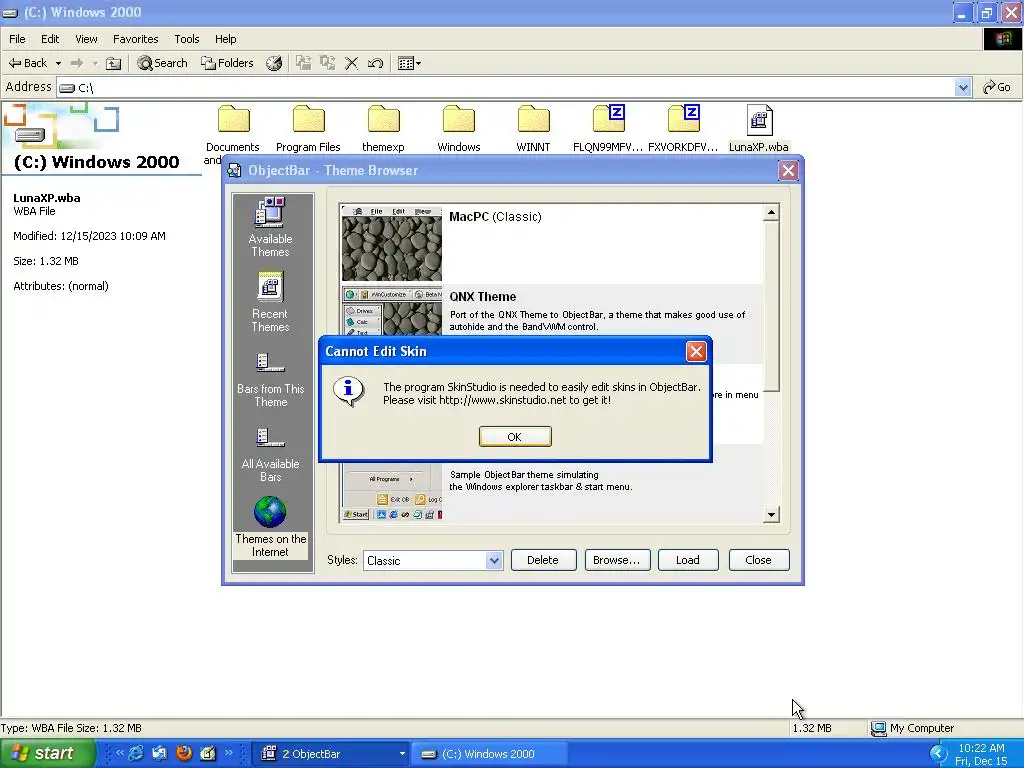
Task: Click the History toolbar icon
Action: click(x=274, y=63)
